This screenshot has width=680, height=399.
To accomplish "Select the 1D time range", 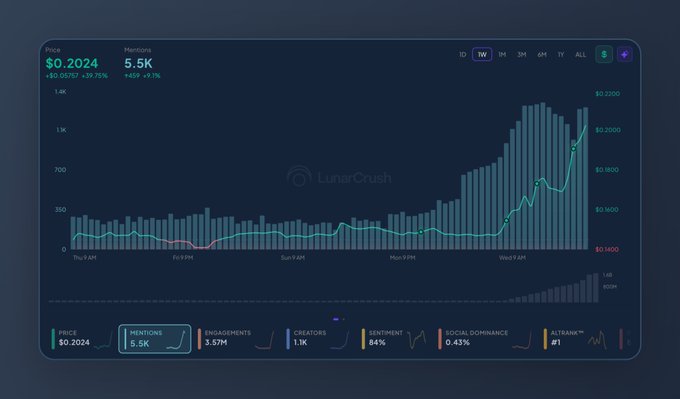I will coord(462,54).
